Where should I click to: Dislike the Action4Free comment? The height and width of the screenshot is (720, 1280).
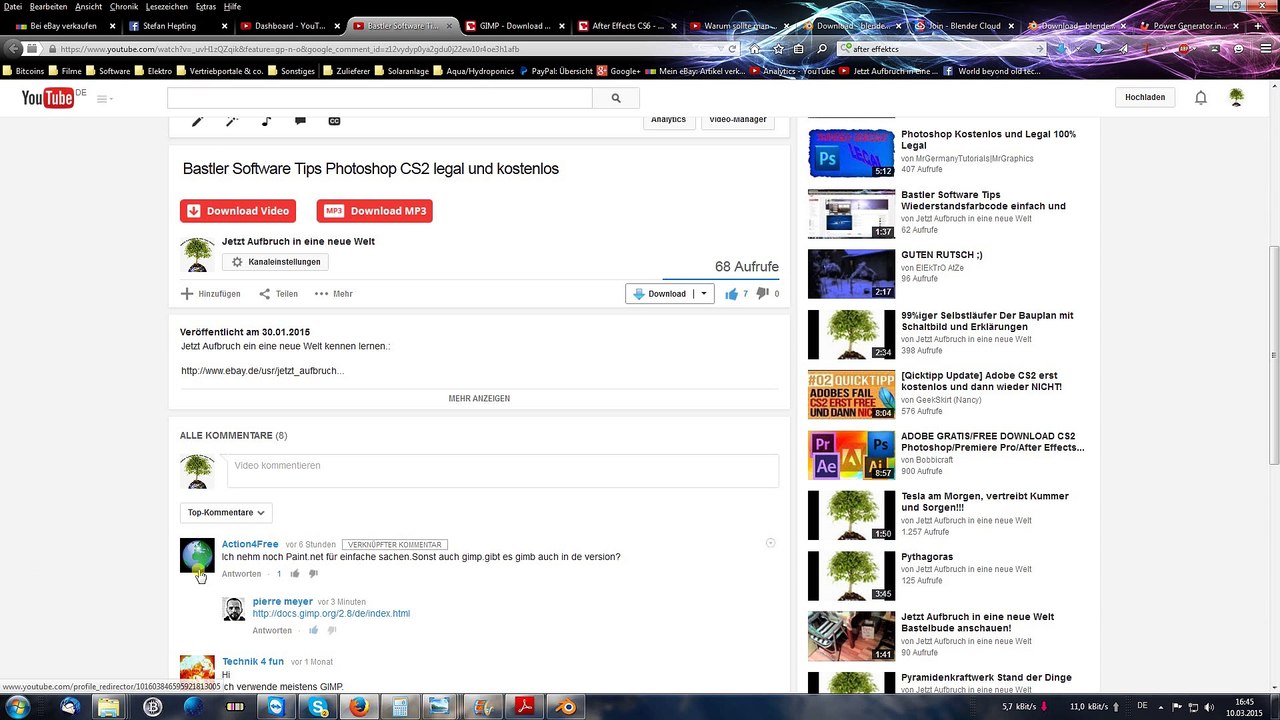point(313,574)
